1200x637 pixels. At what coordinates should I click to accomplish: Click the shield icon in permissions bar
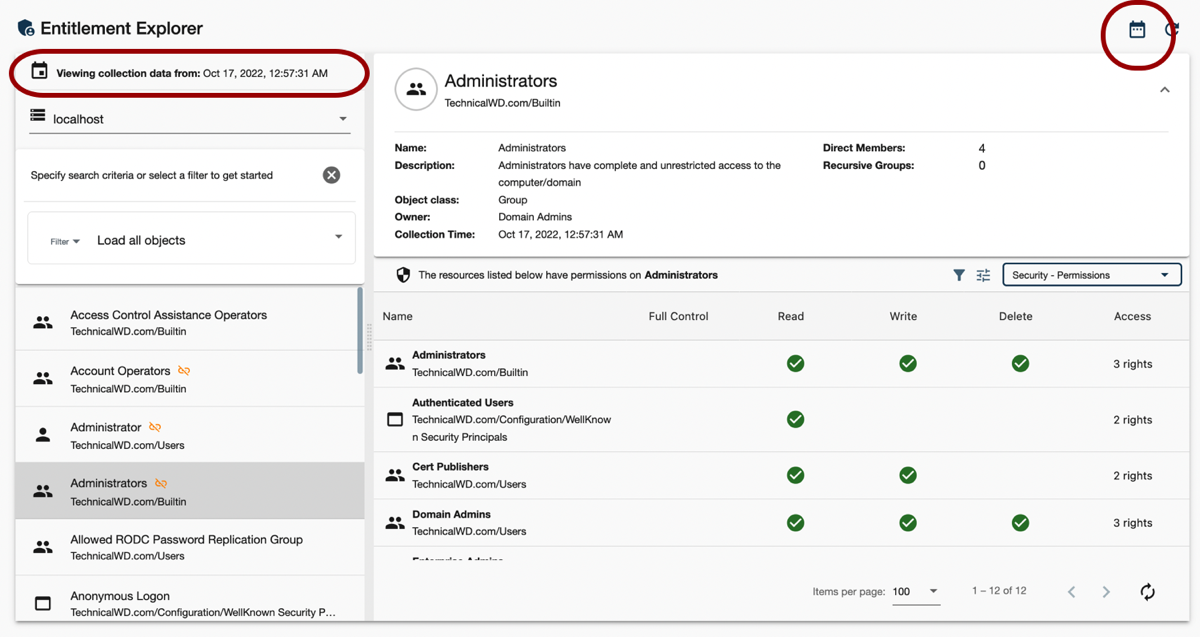pyautogui.click(x=404, y=275)
